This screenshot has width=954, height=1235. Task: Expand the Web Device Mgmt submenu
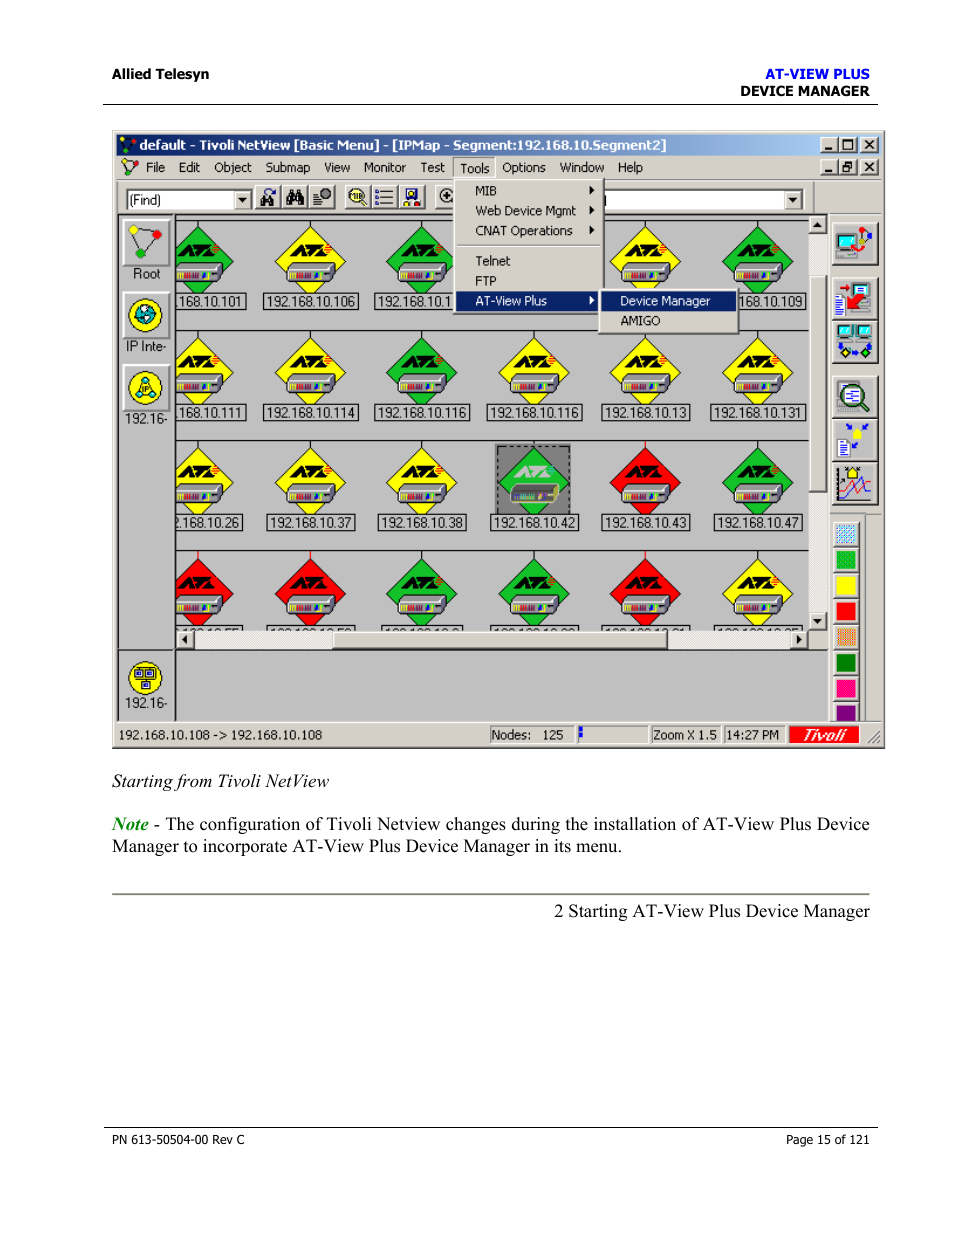(530, 211)
